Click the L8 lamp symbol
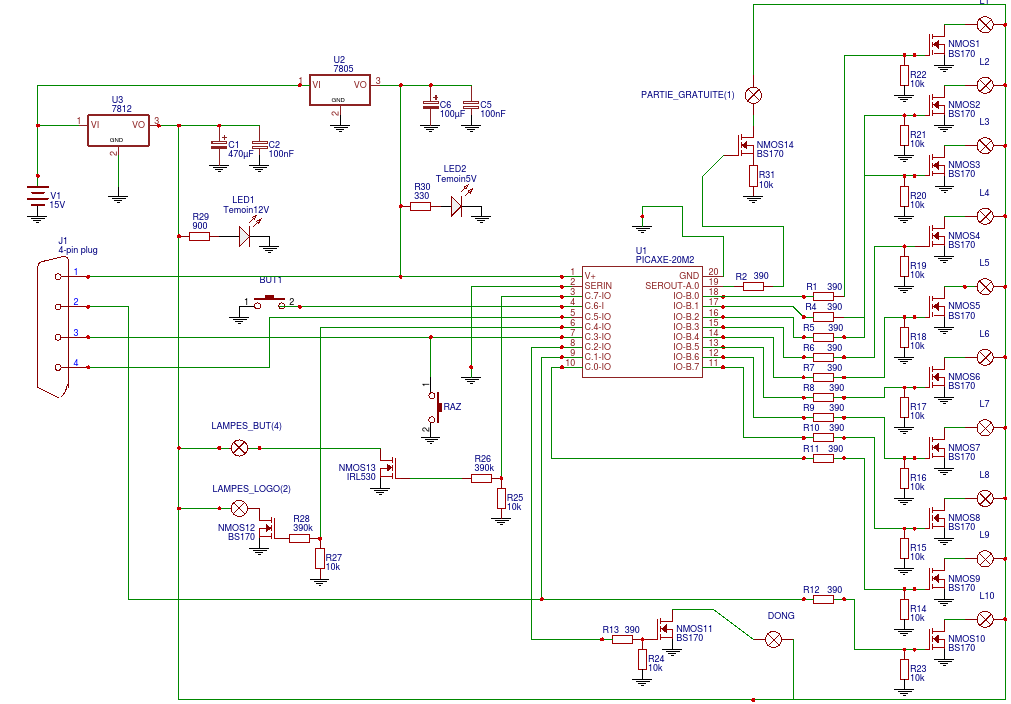This screenshot has width=1011, height=704. [985, 498]
